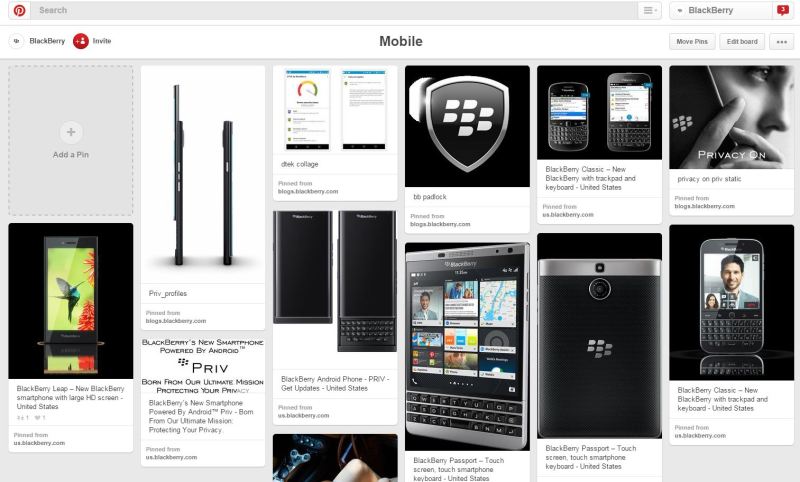Click the plus icon to add a pin
This screenshot has height=482, width=800.
click(71, 132)
